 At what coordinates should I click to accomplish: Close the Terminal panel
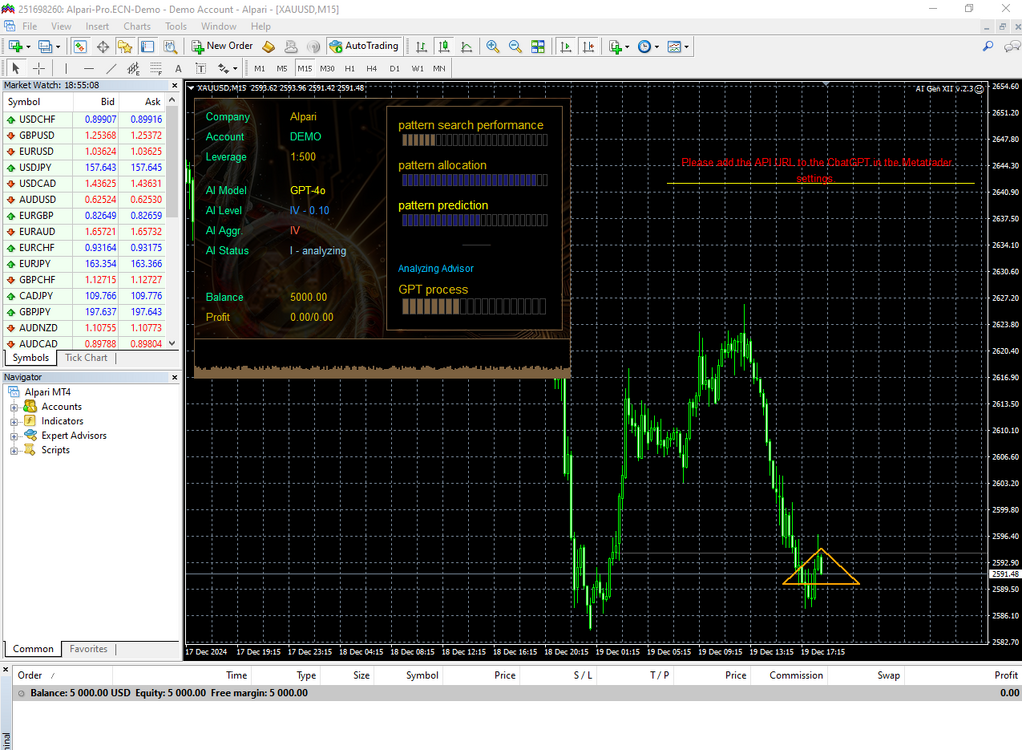coord(5,670)
